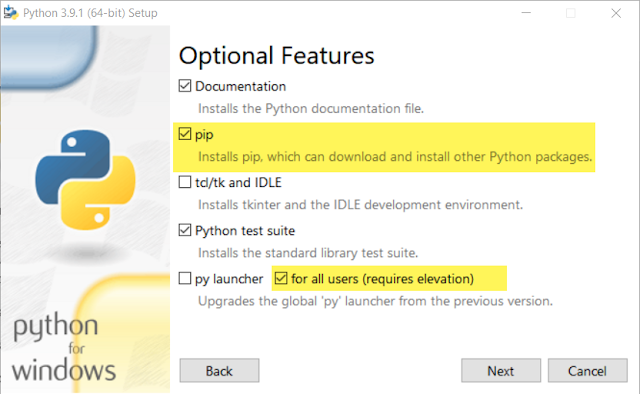Viewport: 640px width, 394px height.
Task: Click the Python logo in side panel
Action: (85, 180)
